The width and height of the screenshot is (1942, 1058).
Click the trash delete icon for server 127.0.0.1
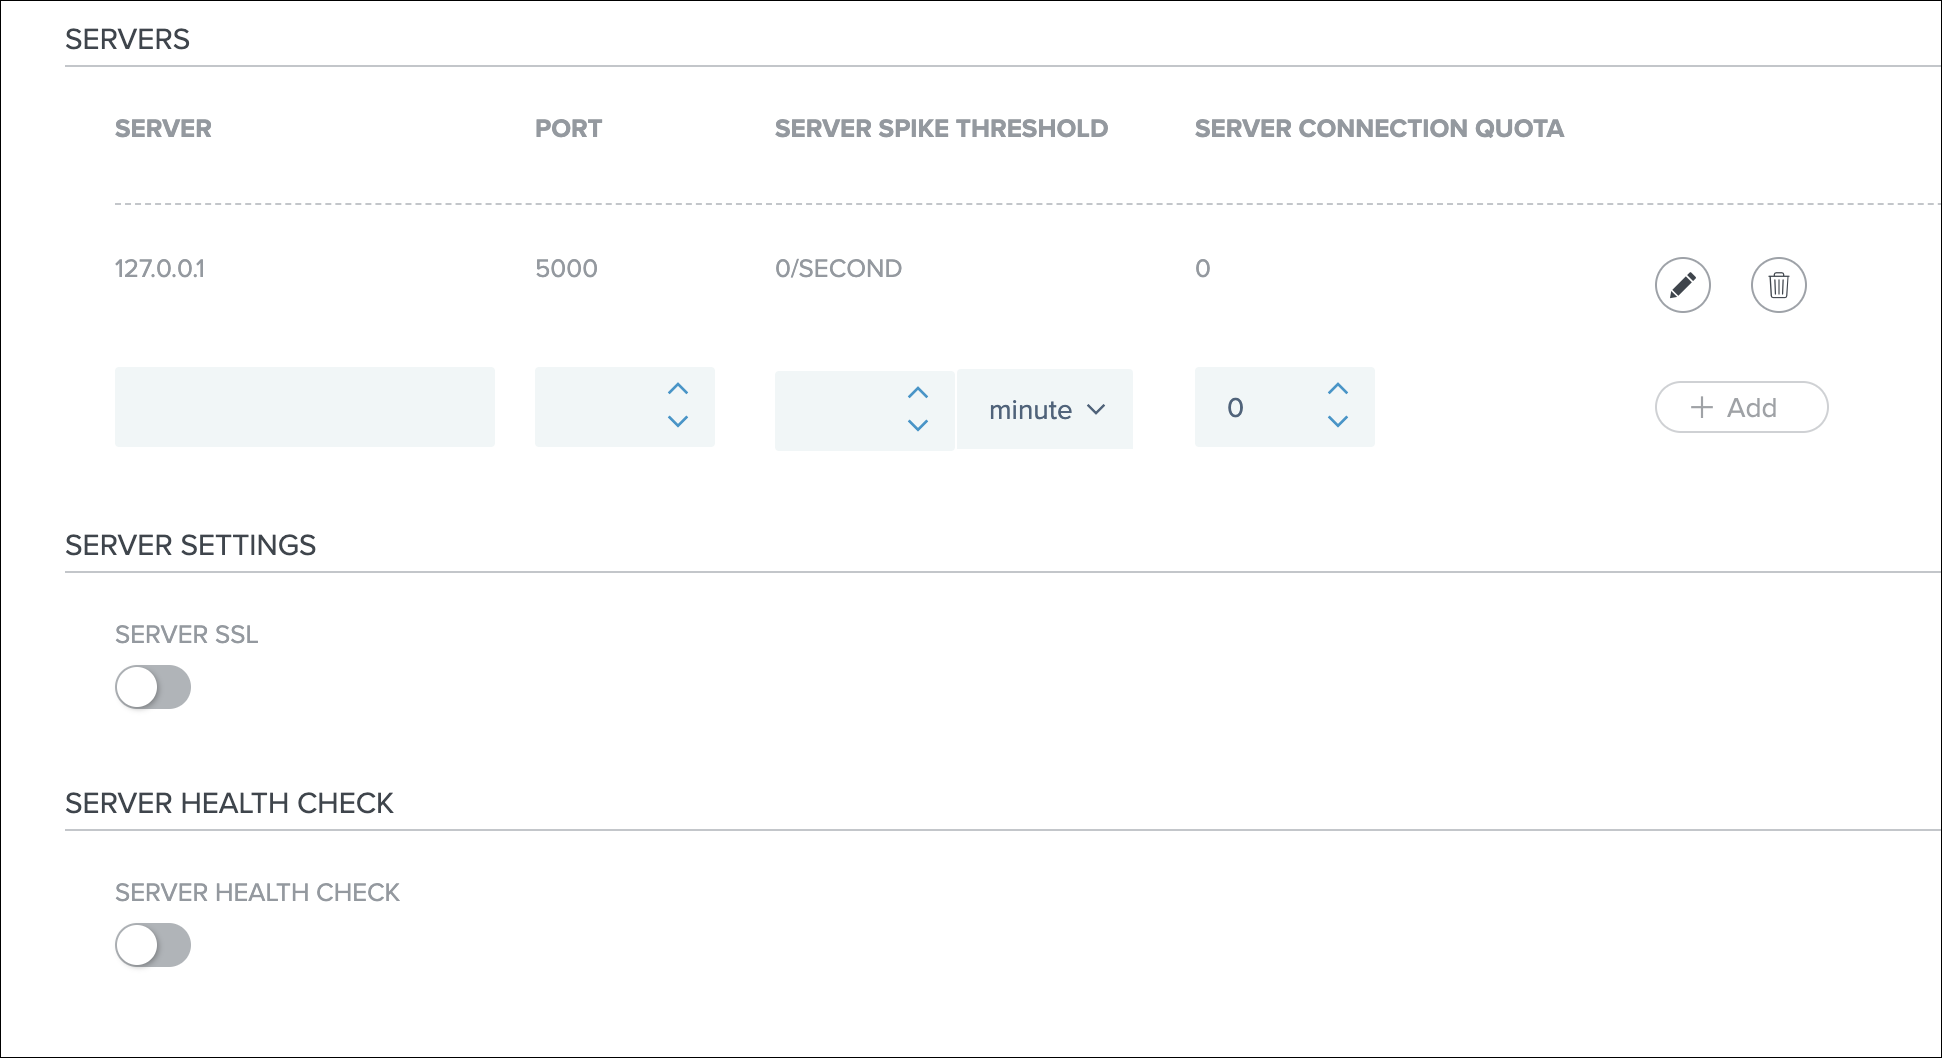[1778, 285]
